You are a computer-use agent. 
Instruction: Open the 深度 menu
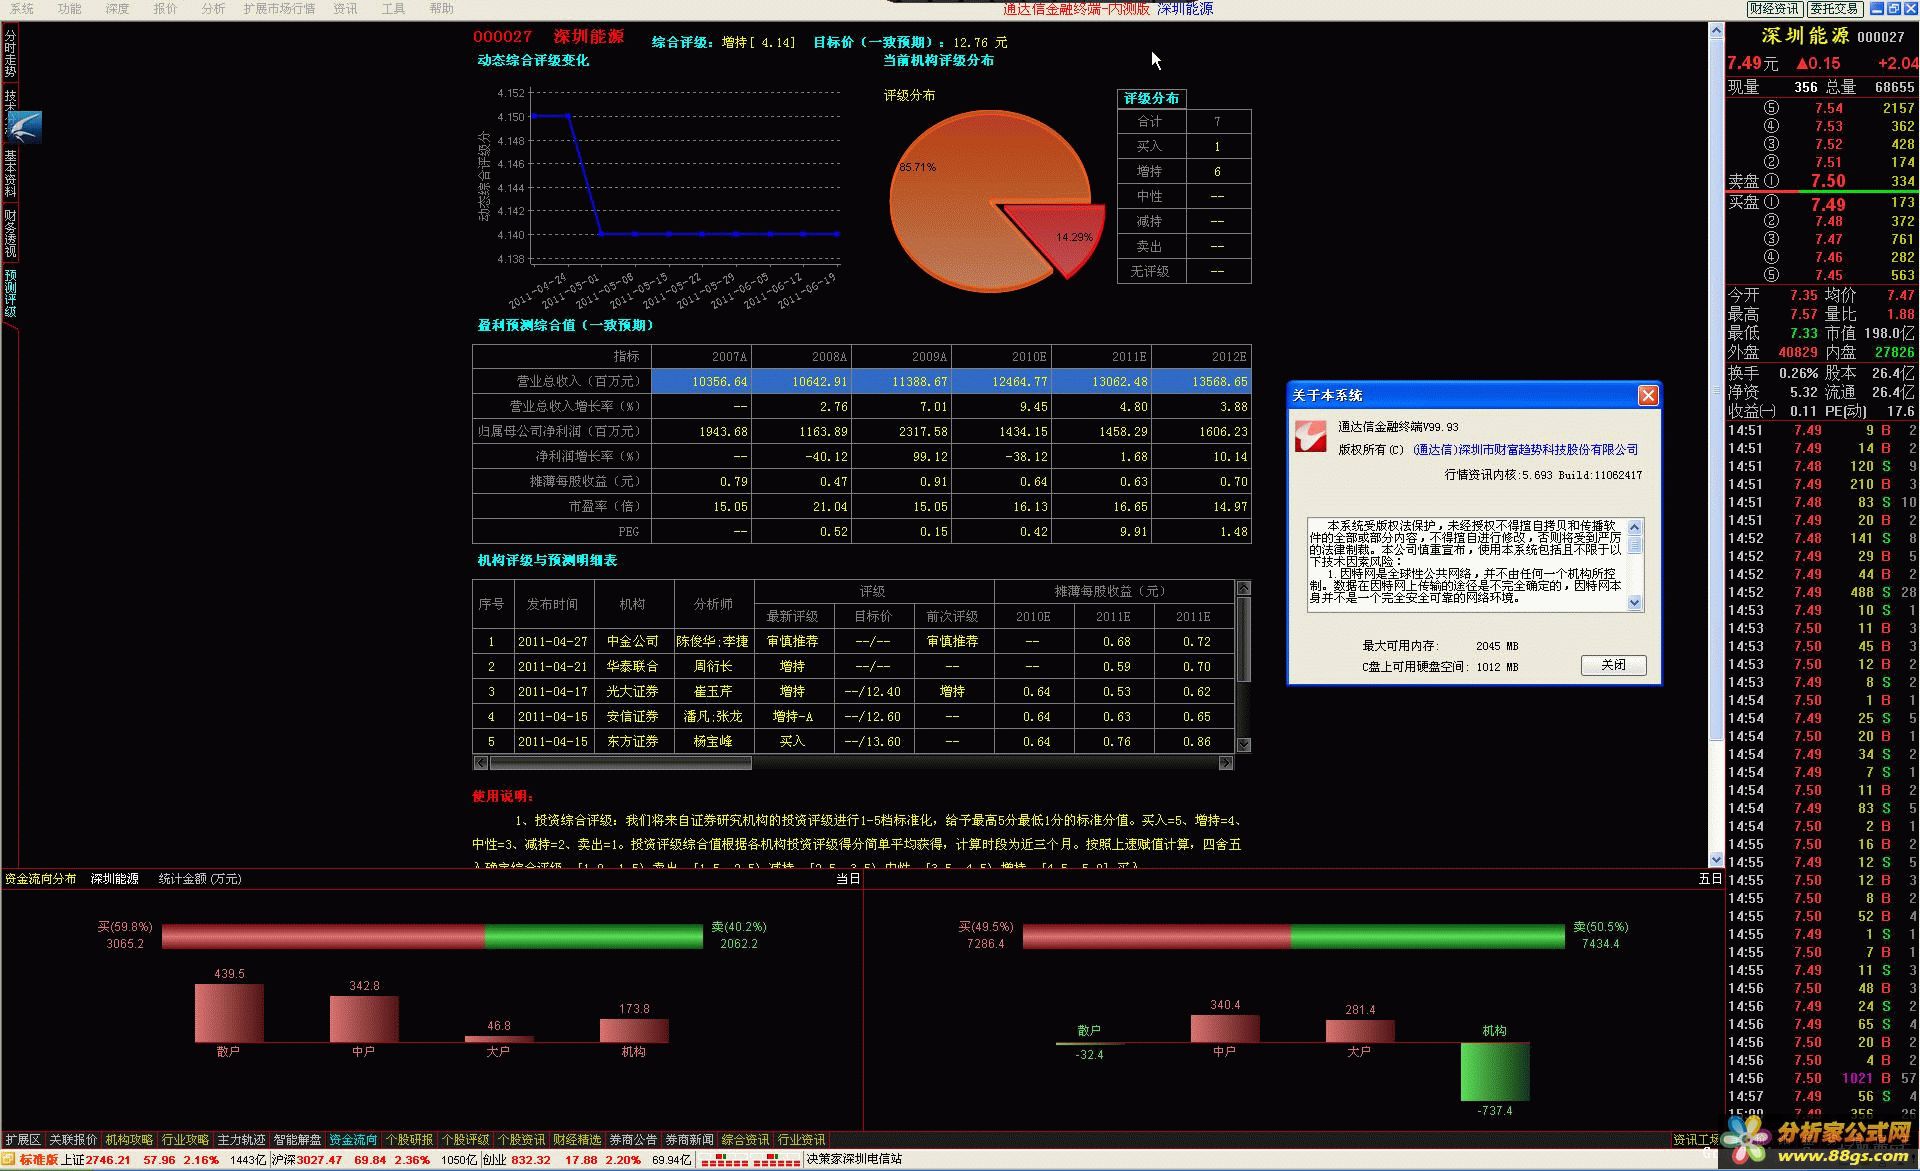(x=117, y=8)
